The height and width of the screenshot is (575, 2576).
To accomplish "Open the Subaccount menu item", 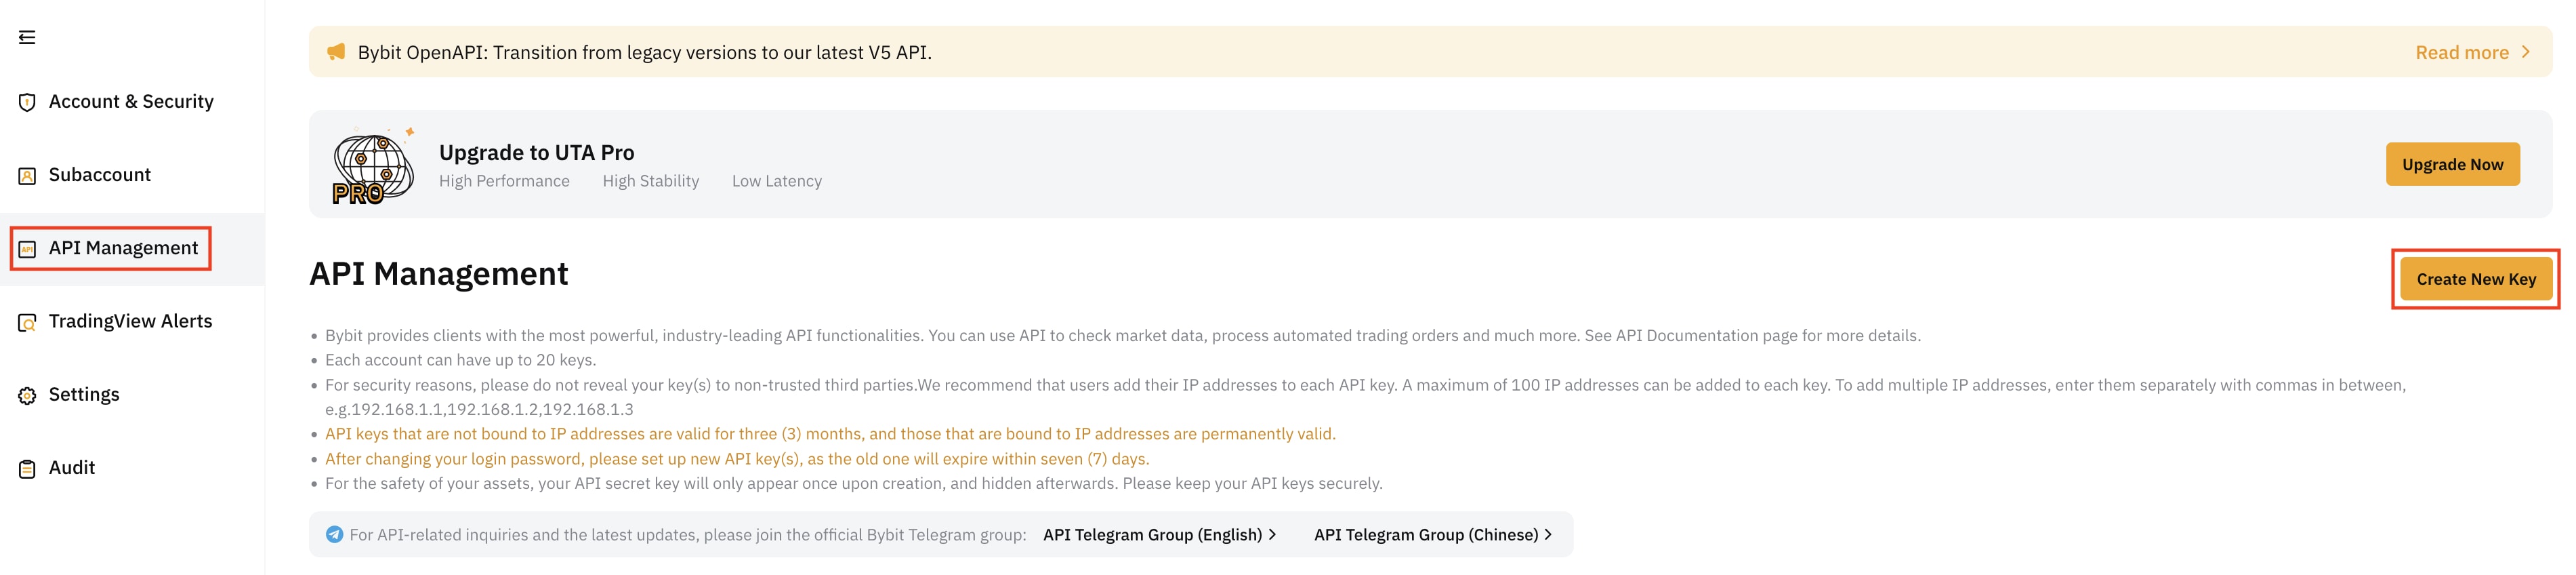I will 100,175.
